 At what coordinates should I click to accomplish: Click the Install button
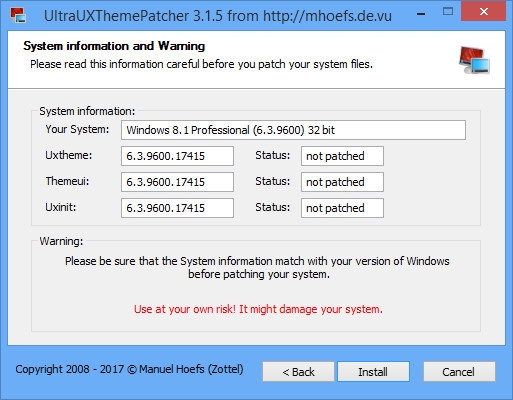click(x=373, y=371)
